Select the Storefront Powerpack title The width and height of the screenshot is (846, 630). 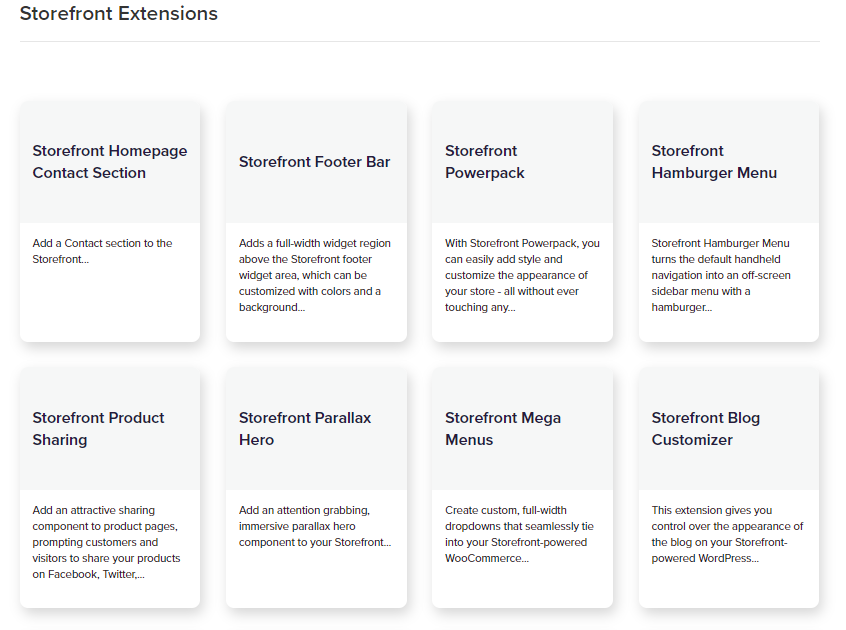pos(485,162)
